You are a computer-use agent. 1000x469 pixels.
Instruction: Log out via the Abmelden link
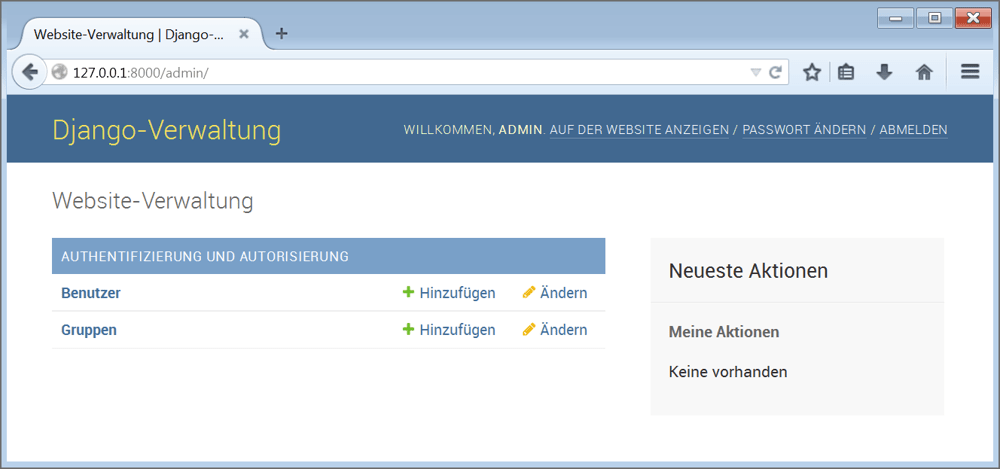[913, 130]
